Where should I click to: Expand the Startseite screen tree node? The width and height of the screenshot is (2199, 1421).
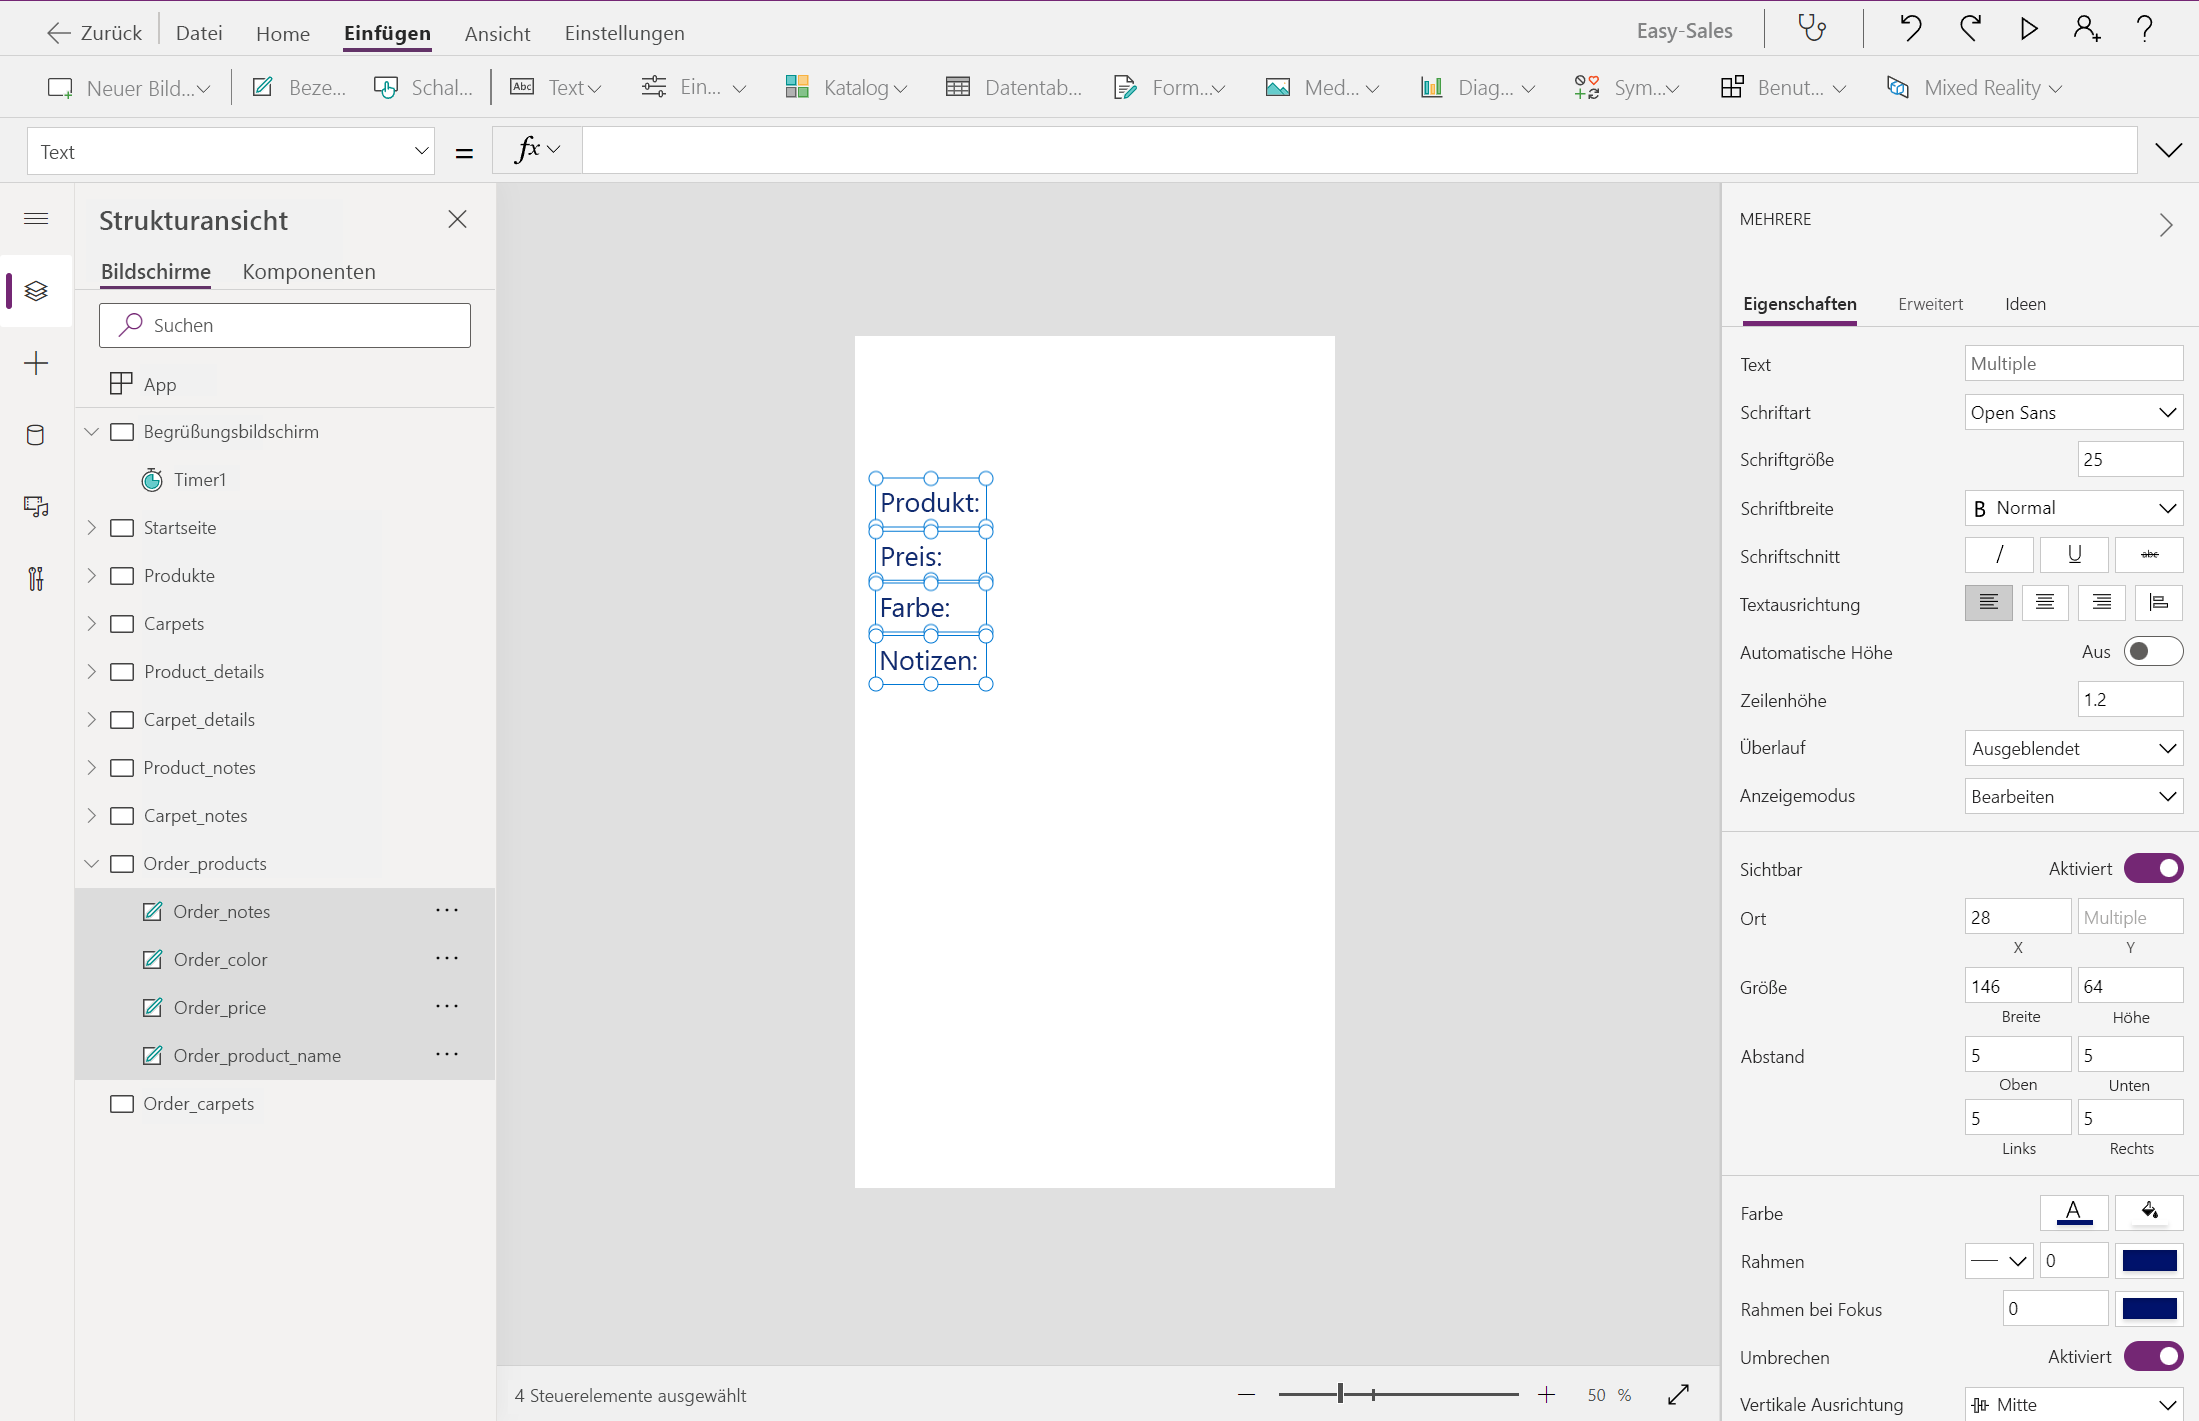pyautogui.click(x=92, y=527)
